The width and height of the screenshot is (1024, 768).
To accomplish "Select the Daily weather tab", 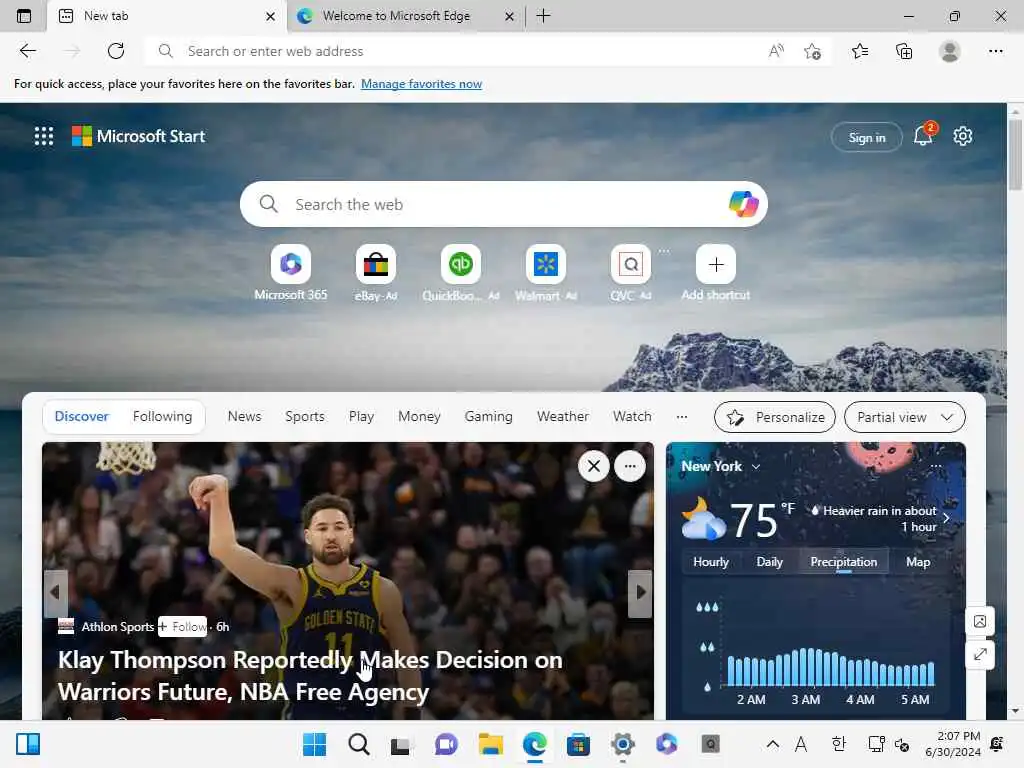I will (769, 562).
